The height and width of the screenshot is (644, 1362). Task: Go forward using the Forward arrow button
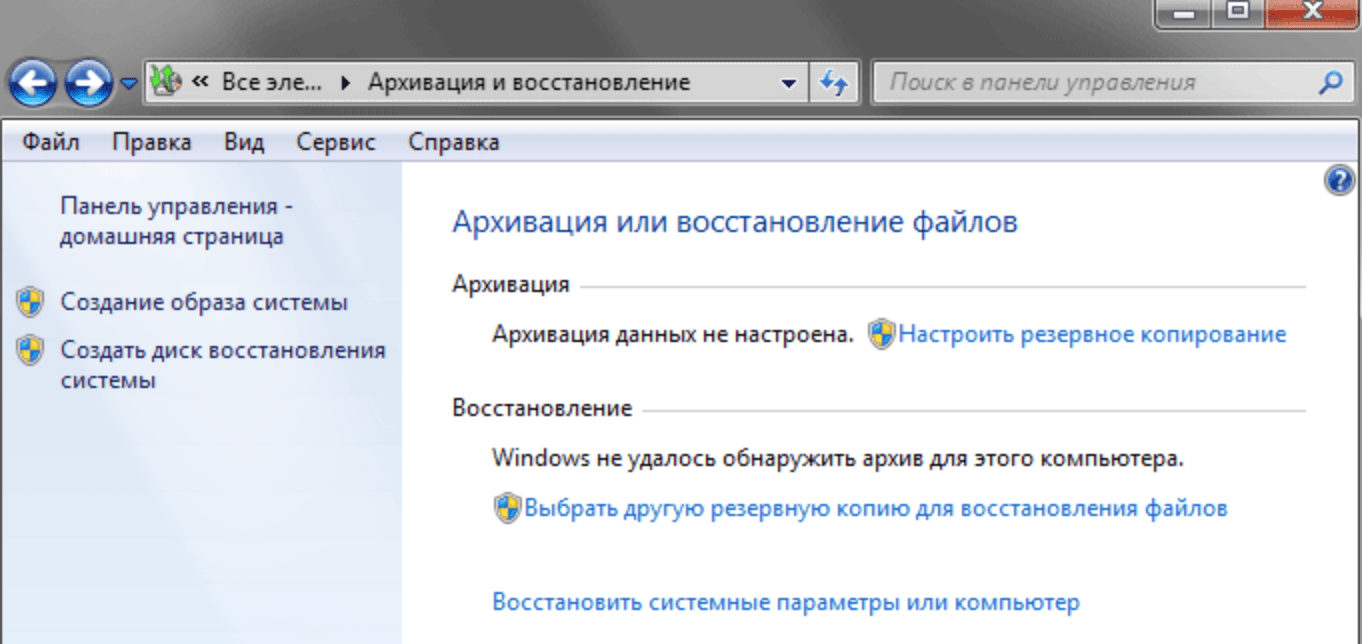[x=89, y=83]
